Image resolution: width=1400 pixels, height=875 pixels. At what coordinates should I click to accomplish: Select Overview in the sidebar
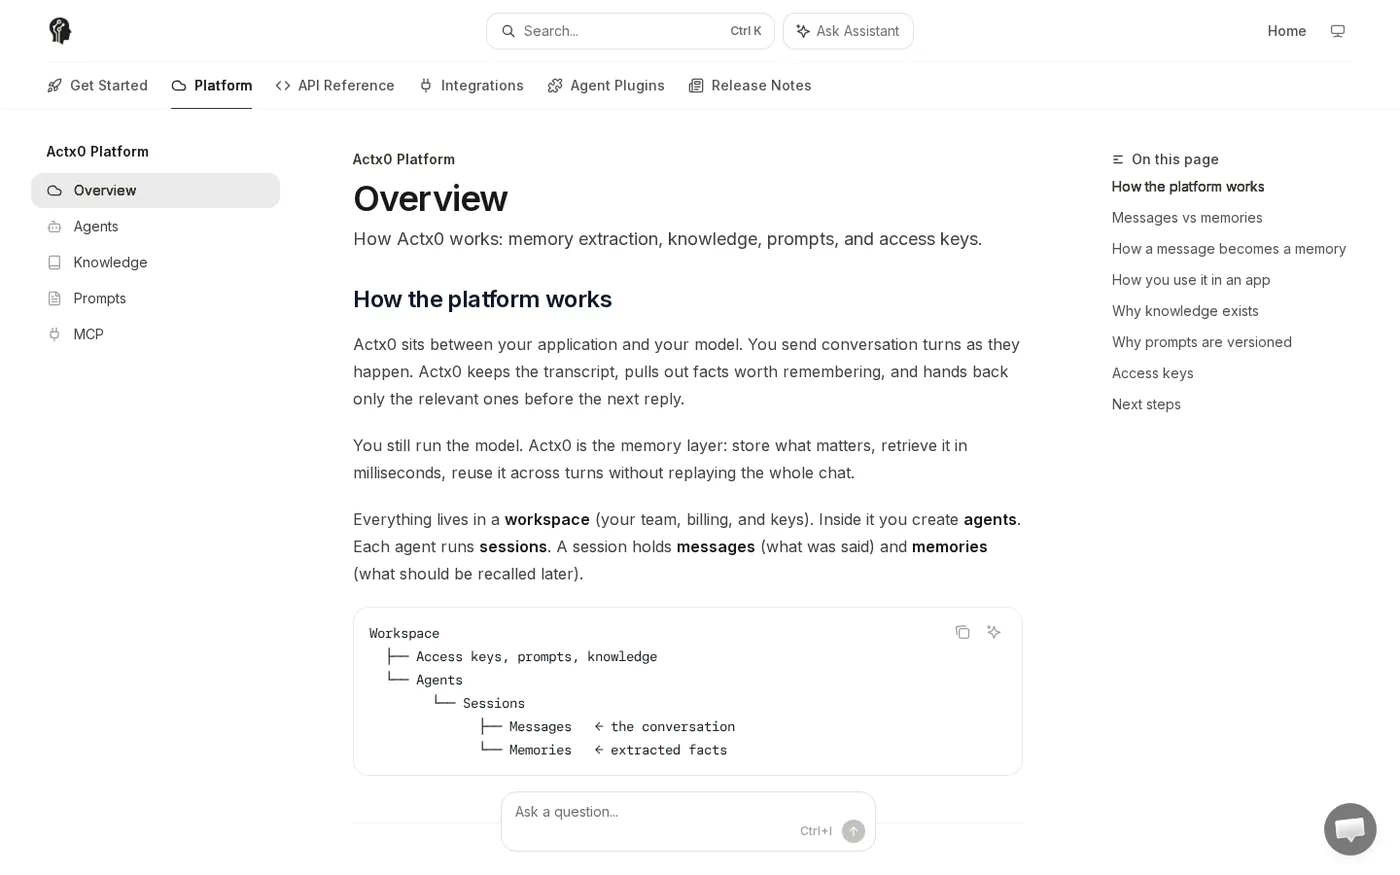coord(155,191)
